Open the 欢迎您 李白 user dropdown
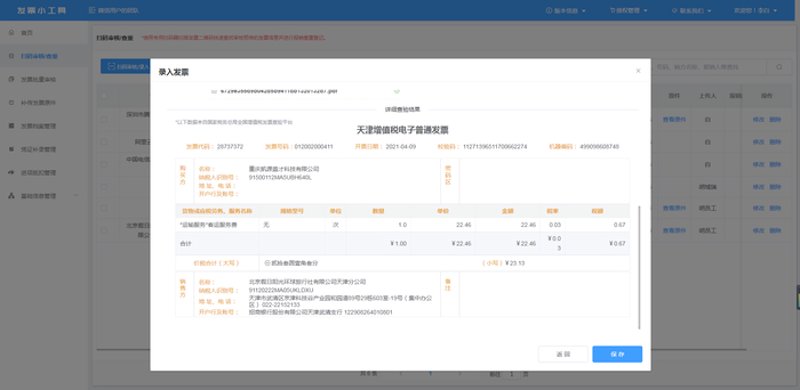 [x=756, y=11]
